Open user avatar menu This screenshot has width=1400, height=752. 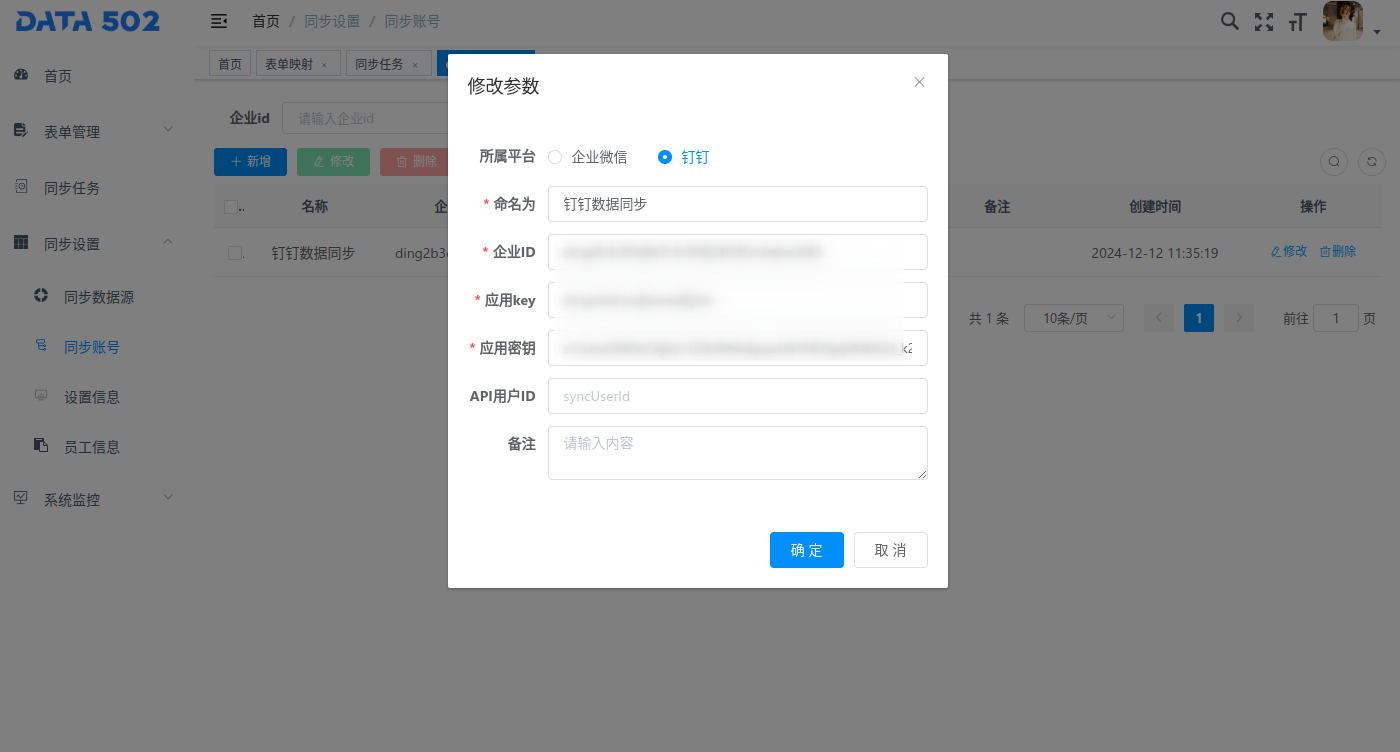pyautogui.click(x=1343, y=21)
